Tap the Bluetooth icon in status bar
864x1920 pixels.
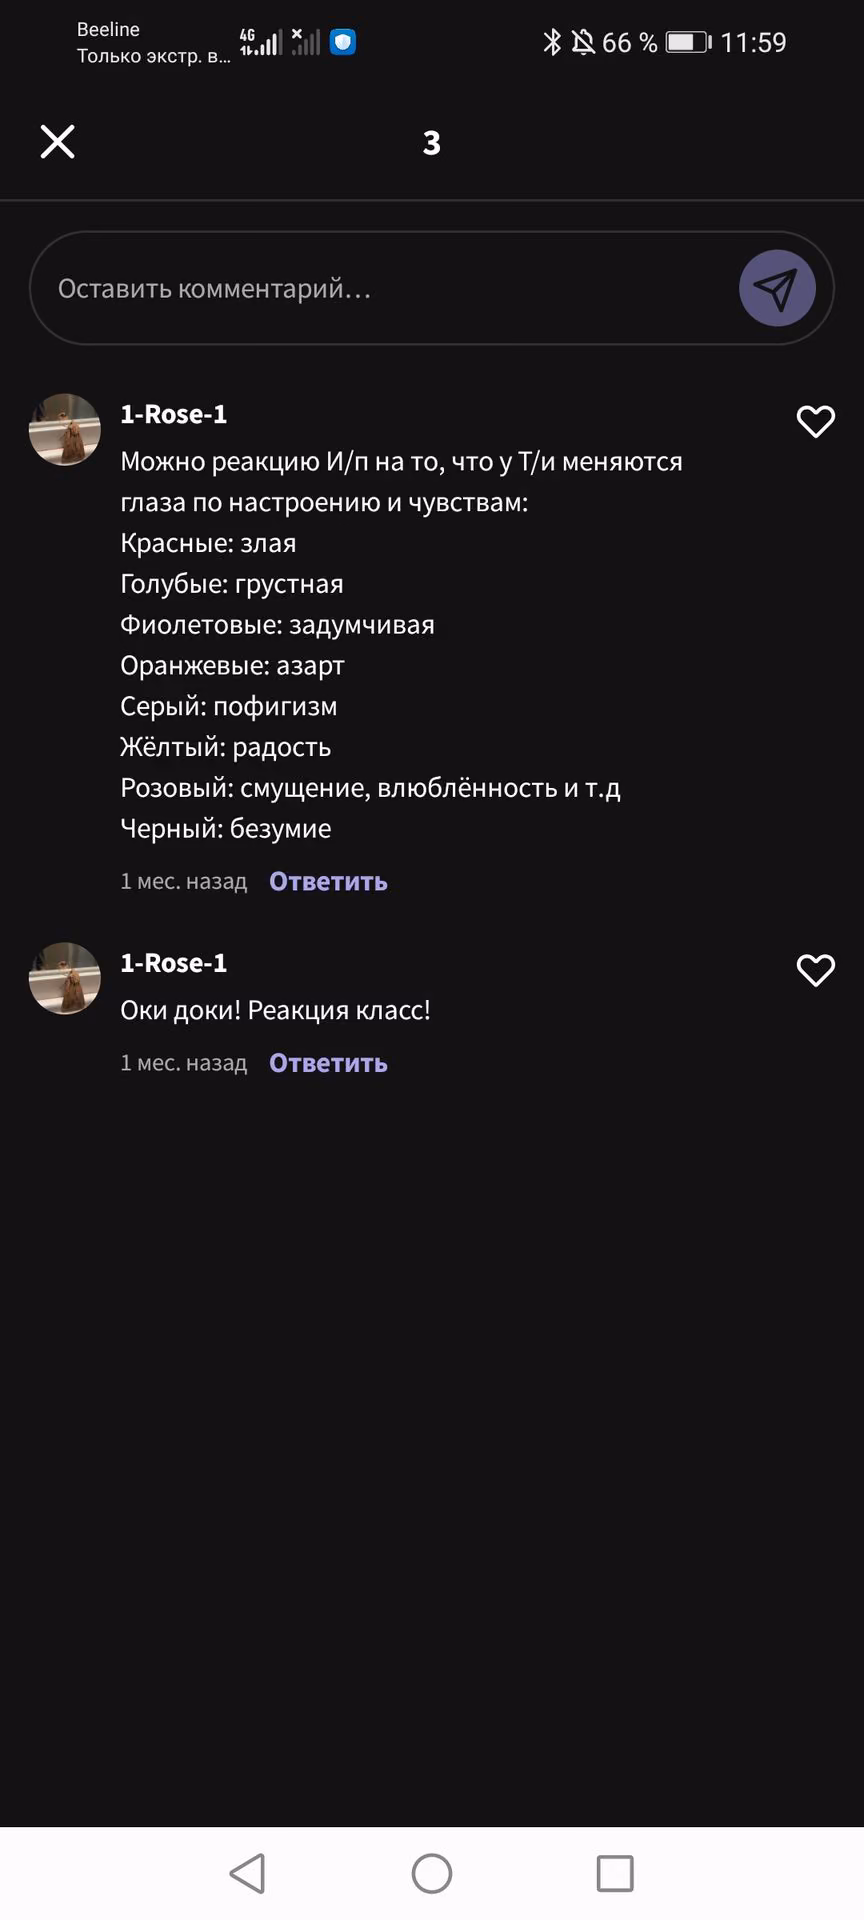552,42
